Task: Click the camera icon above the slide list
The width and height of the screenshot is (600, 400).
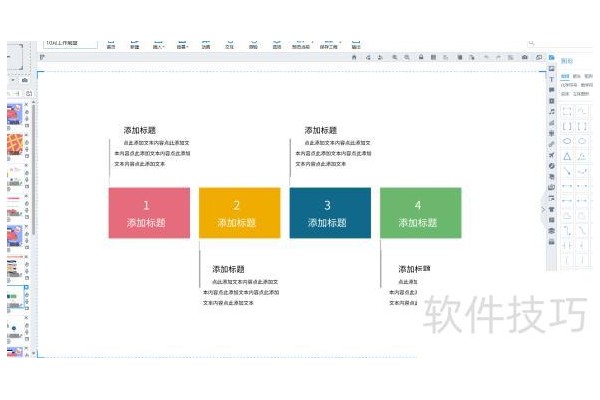Action: (25, 80)
